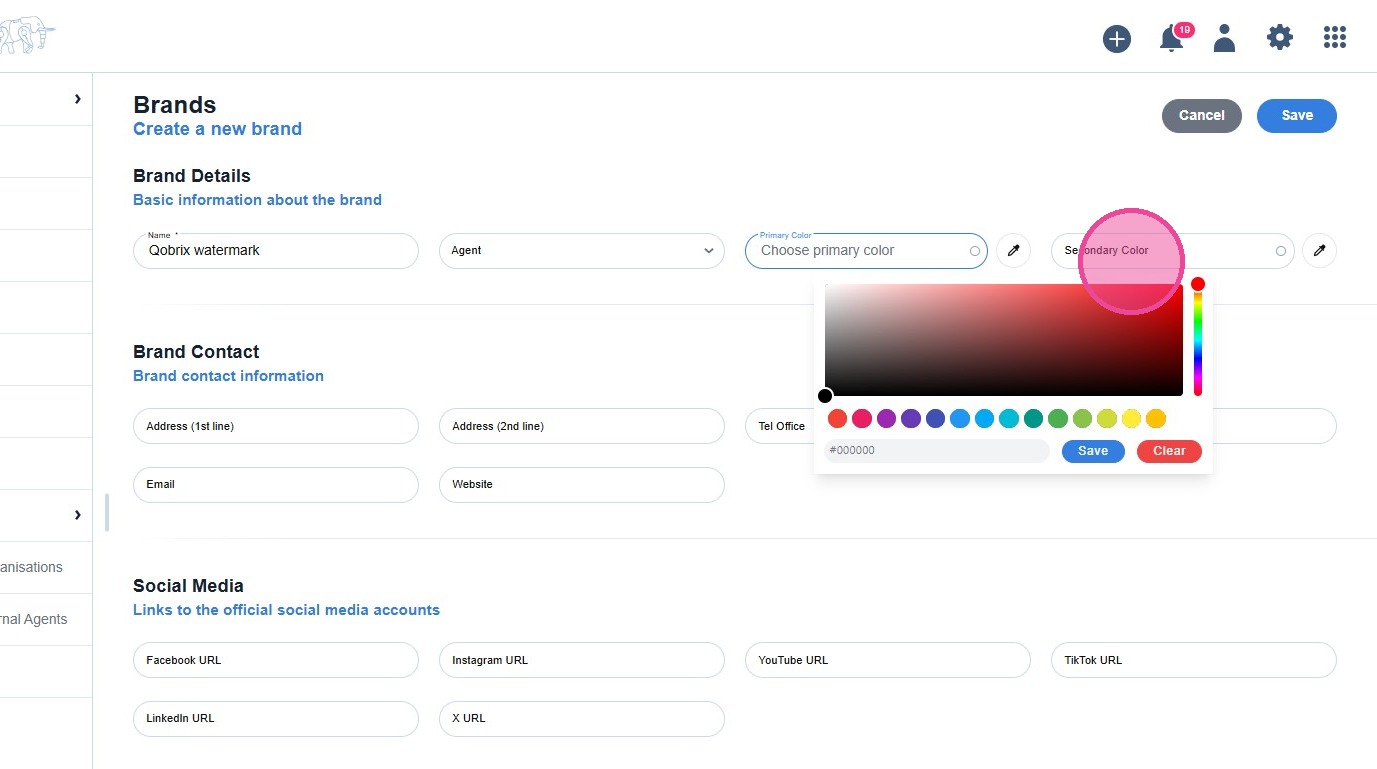Click the 'Brand contact information' text
This screenshot has width=1377, height=769.
(228, 376)
